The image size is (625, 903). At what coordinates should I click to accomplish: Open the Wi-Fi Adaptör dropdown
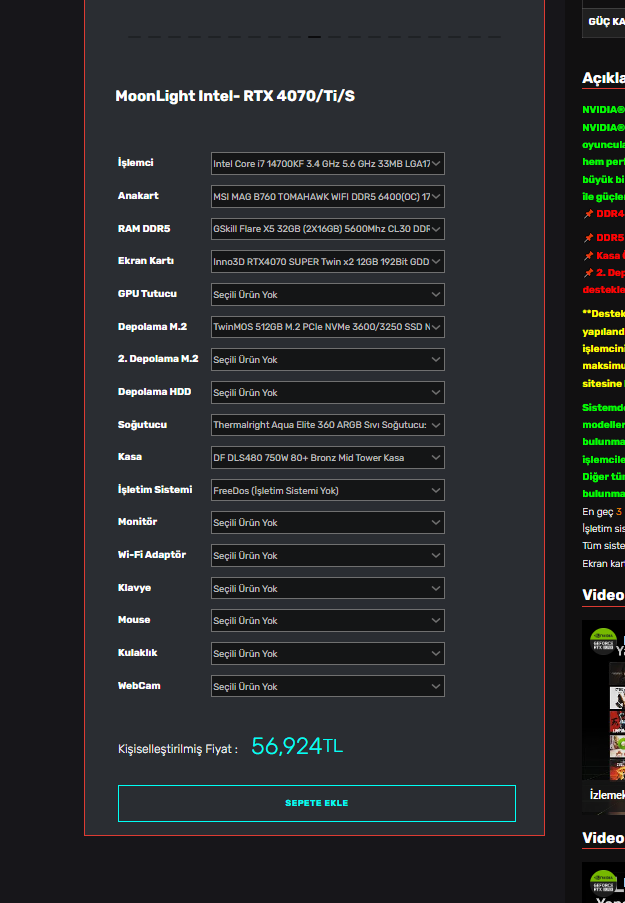pyautogui.click(x=328, y=555)
